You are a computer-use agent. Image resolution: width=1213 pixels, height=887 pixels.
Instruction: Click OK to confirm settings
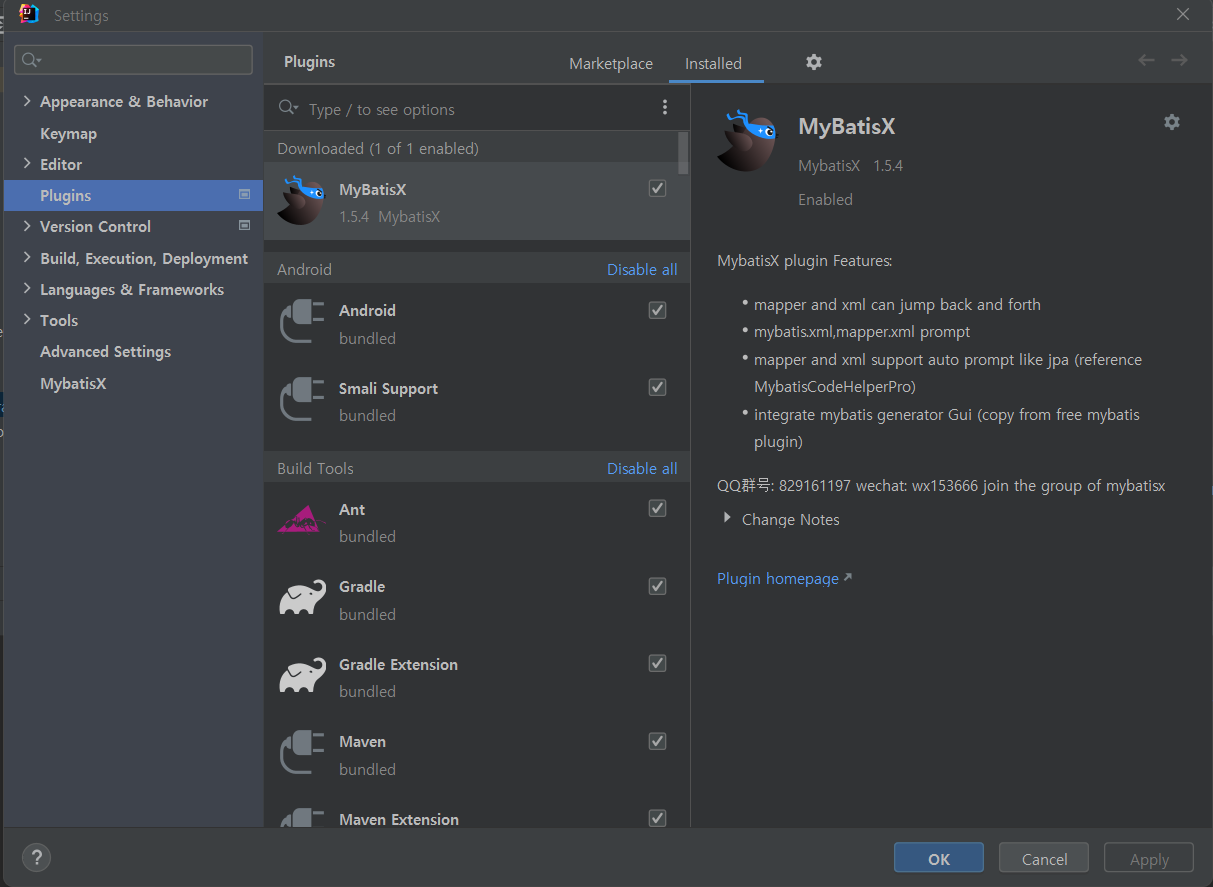click(x=939, y=858)
